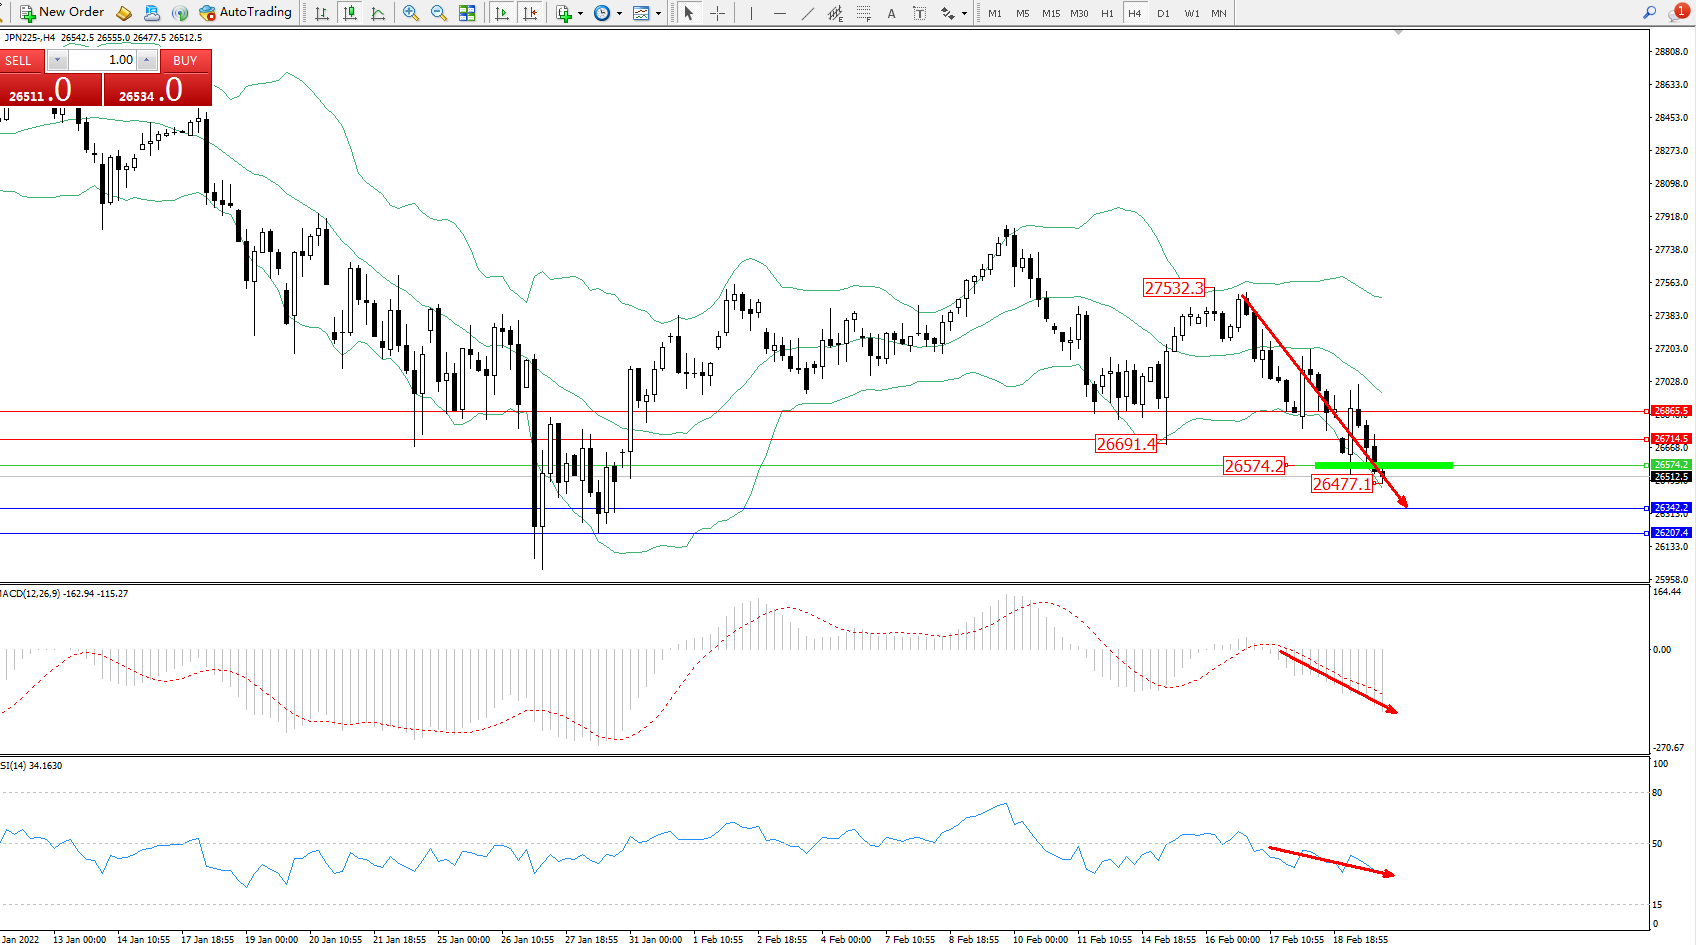Screen dimensions: 1696x945
Task: Zoom out on the chart
Action: (x=438, y=13)
